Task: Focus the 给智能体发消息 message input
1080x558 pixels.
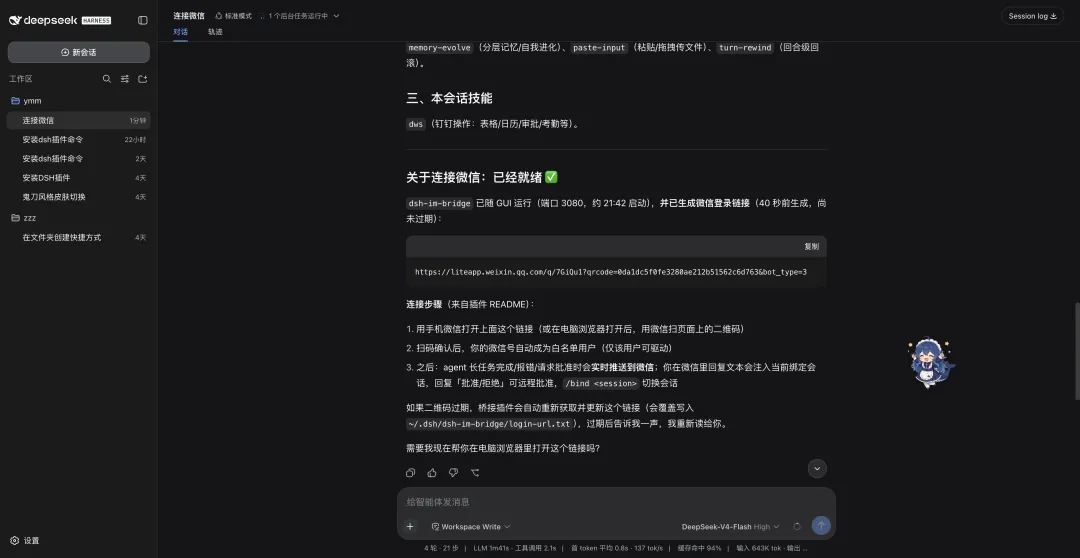Action: [616, 502]
